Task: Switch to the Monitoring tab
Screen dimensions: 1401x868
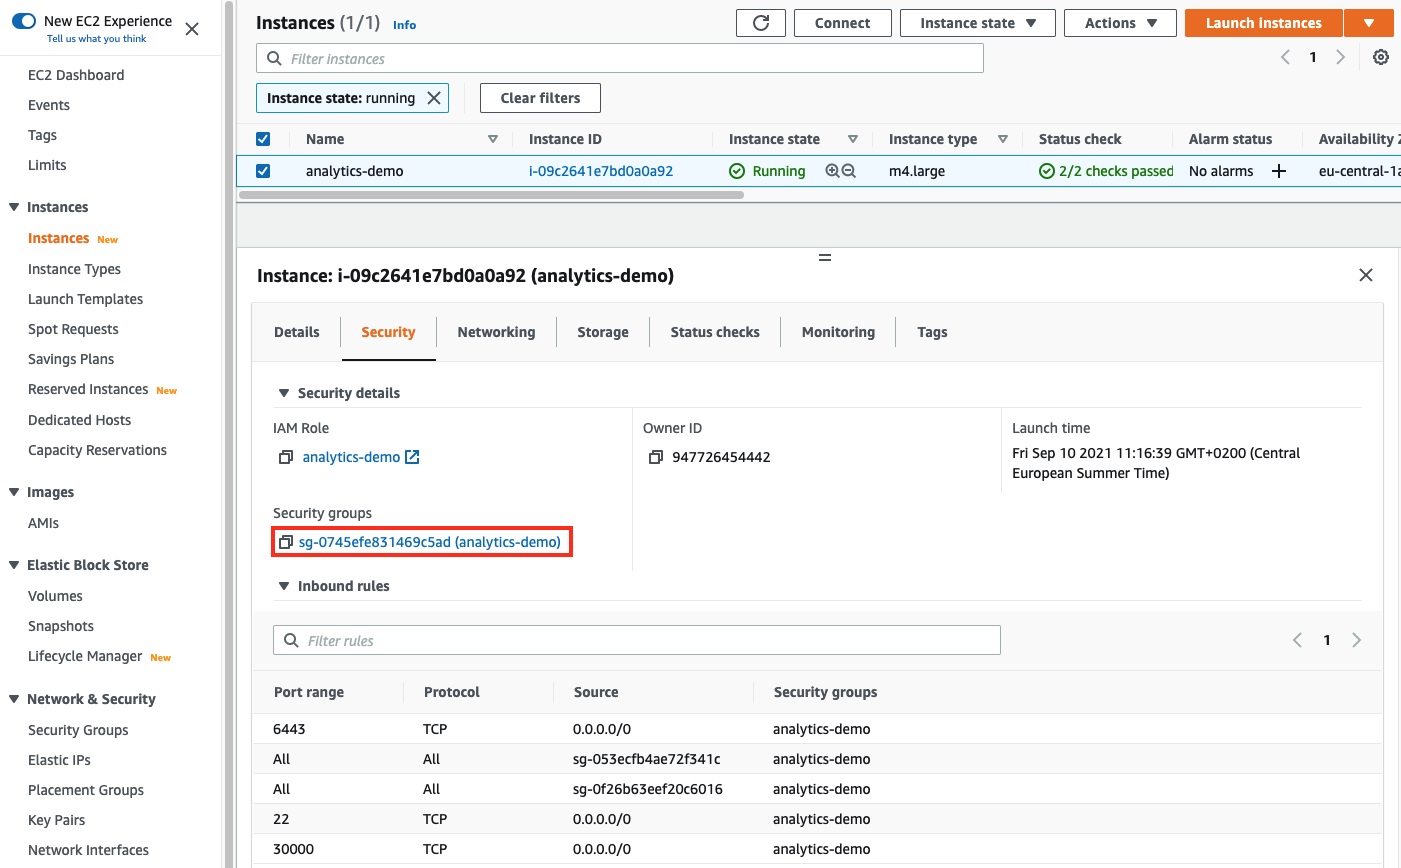Action: coord(838,332)
